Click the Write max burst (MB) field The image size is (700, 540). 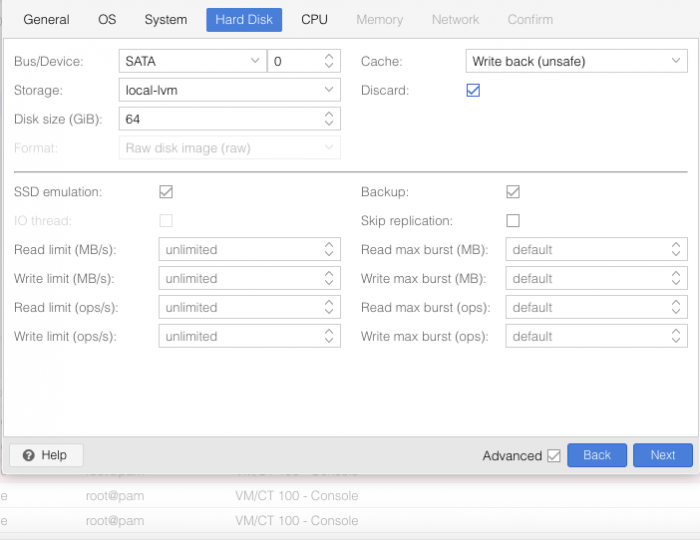point(588,279)
